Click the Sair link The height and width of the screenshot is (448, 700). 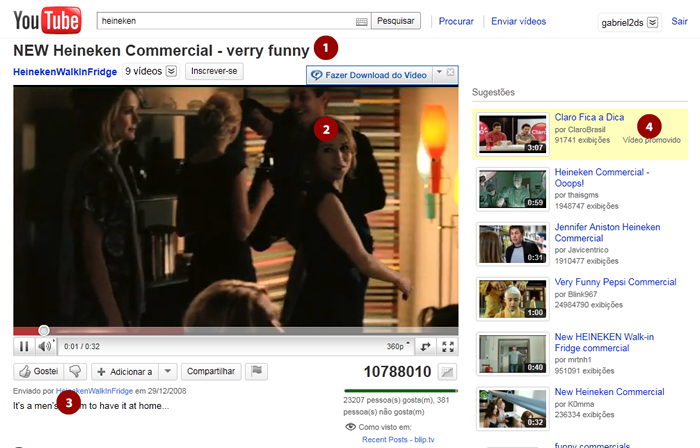[679, 21]
